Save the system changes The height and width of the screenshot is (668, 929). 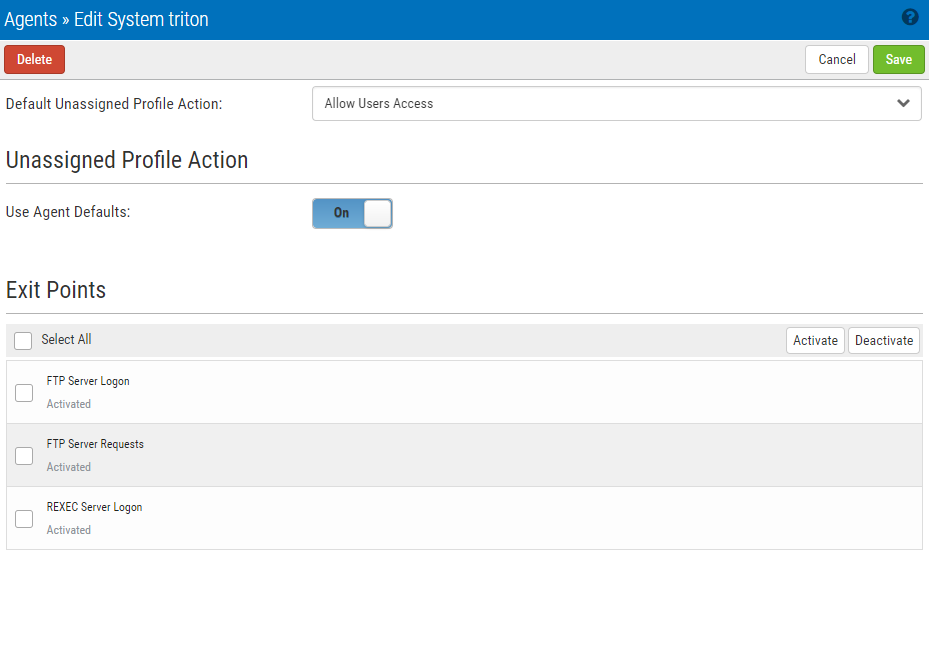898,59
